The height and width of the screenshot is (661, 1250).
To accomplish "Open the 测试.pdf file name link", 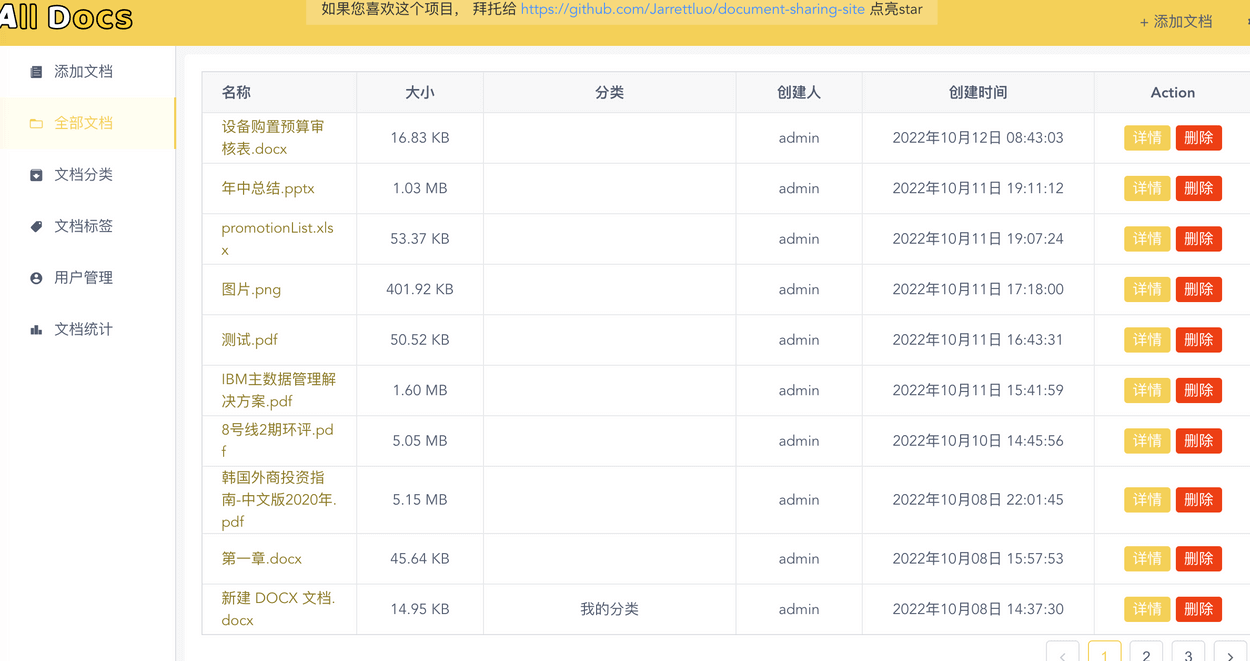I will 250,340.
